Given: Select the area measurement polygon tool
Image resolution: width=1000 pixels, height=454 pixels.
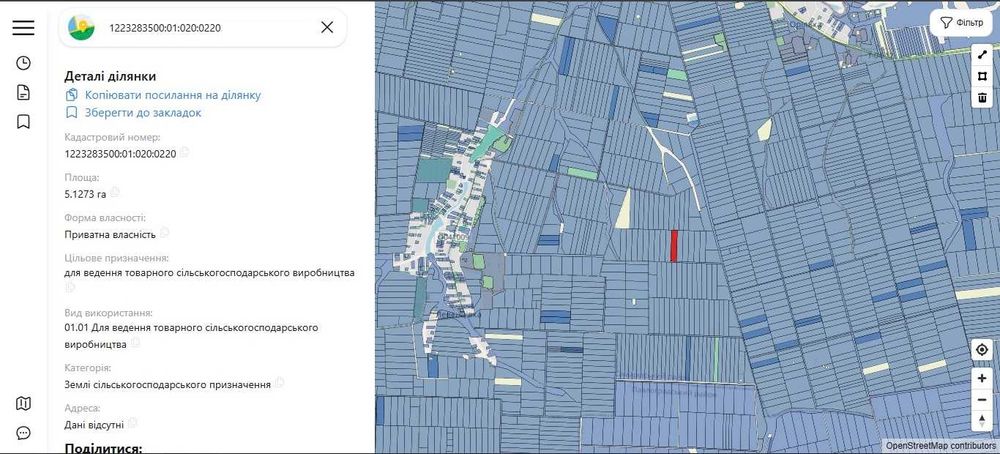Looking at the screenshot, I should 983,76.
